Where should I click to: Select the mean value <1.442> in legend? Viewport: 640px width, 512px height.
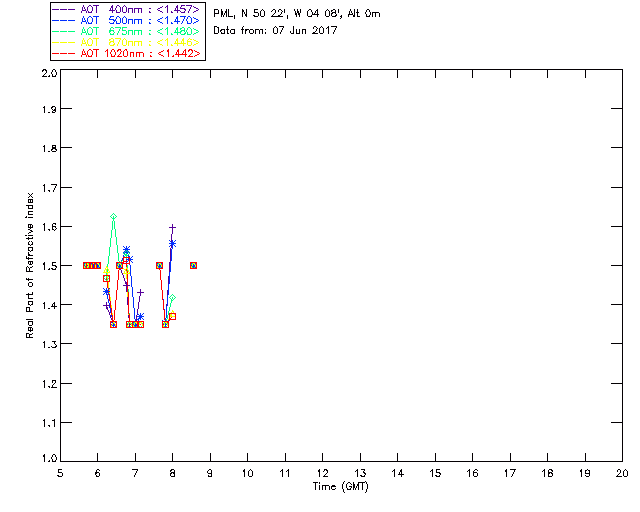point(178,53)
